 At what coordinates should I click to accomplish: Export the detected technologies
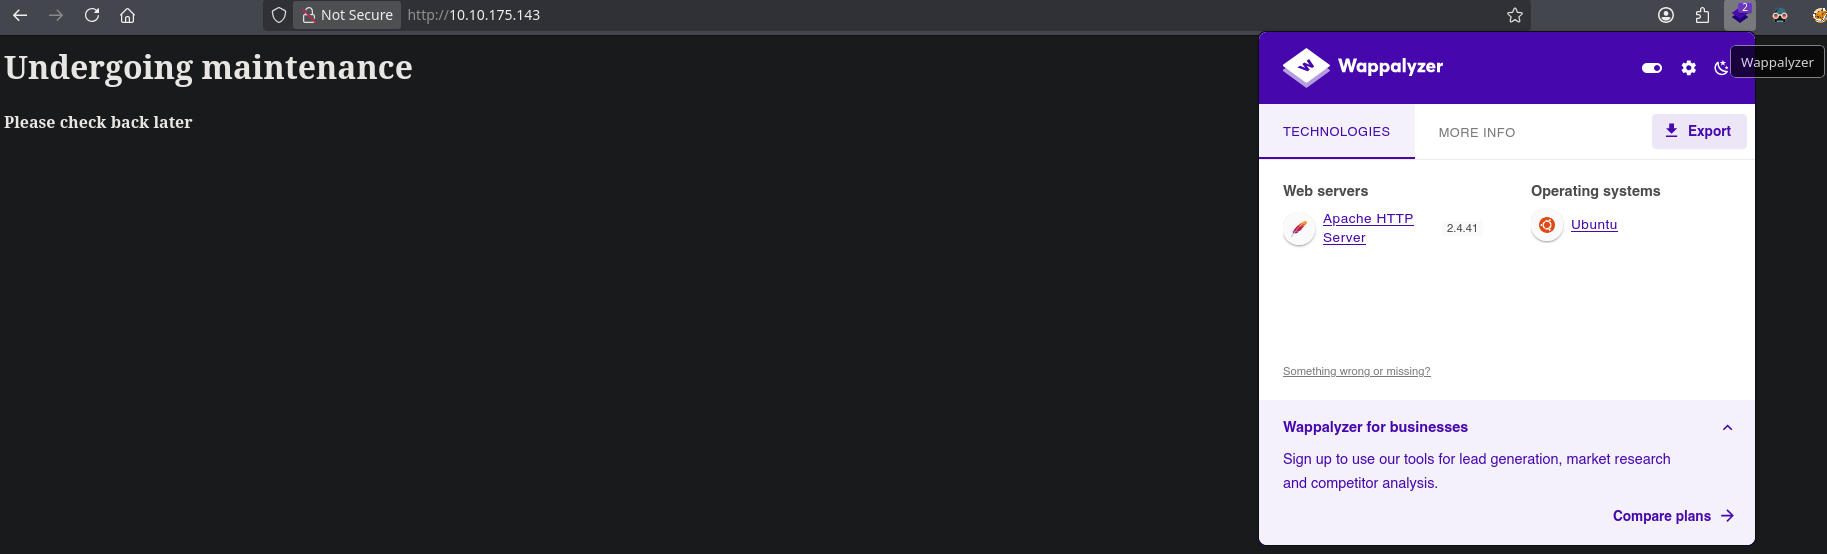click(x=1699, y=131)
